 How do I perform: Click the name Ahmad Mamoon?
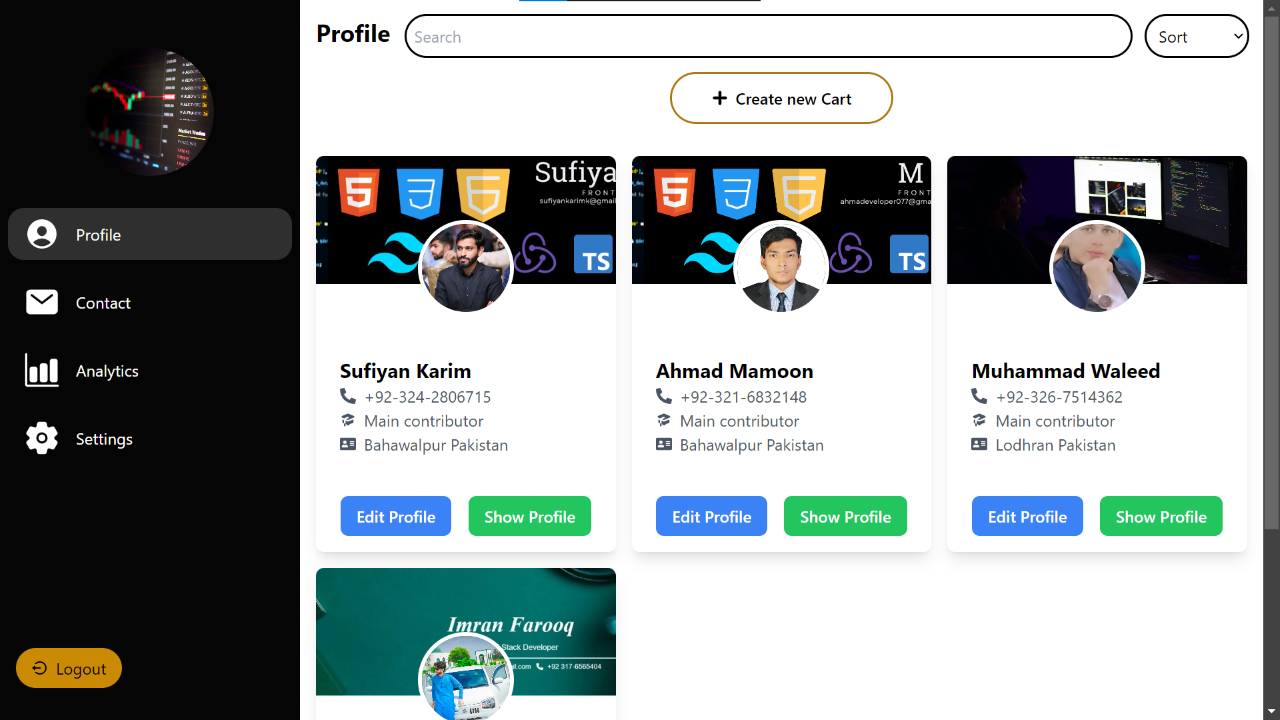pyautogui.click(x=735, y=370)
